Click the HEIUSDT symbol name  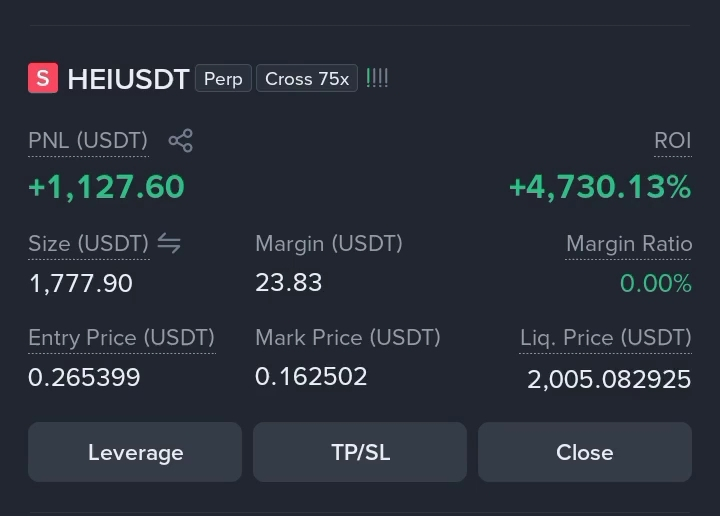[128, 79]
